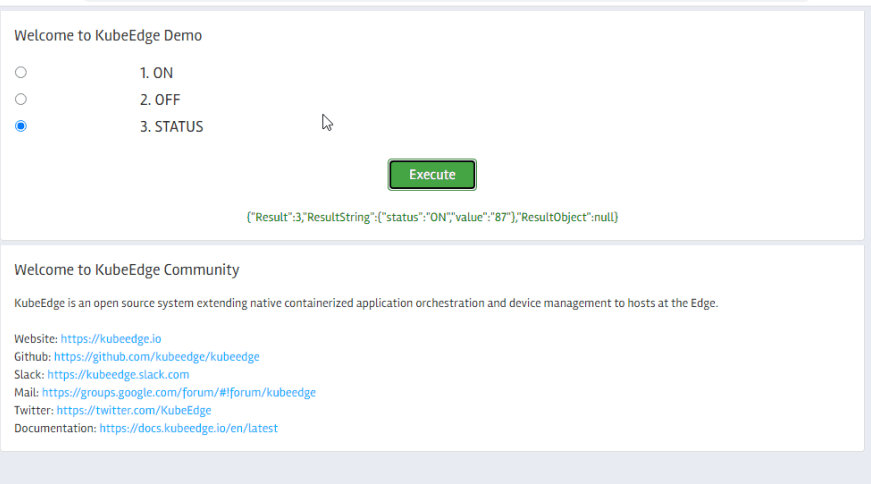
Task: Click the "1. ON" option label text
Action: 156,73
